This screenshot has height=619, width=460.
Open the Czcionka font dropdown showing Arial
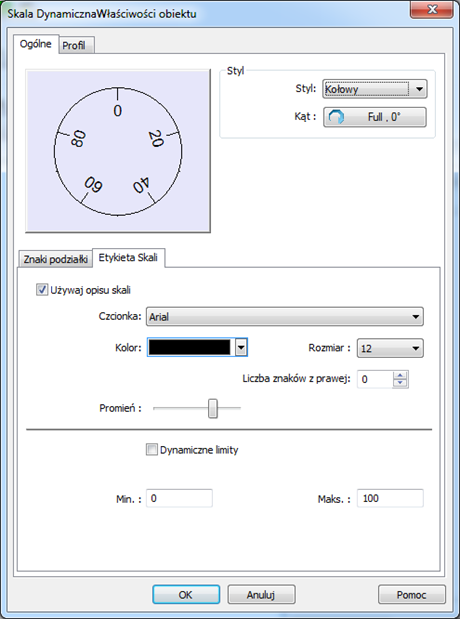coord(284,317)
